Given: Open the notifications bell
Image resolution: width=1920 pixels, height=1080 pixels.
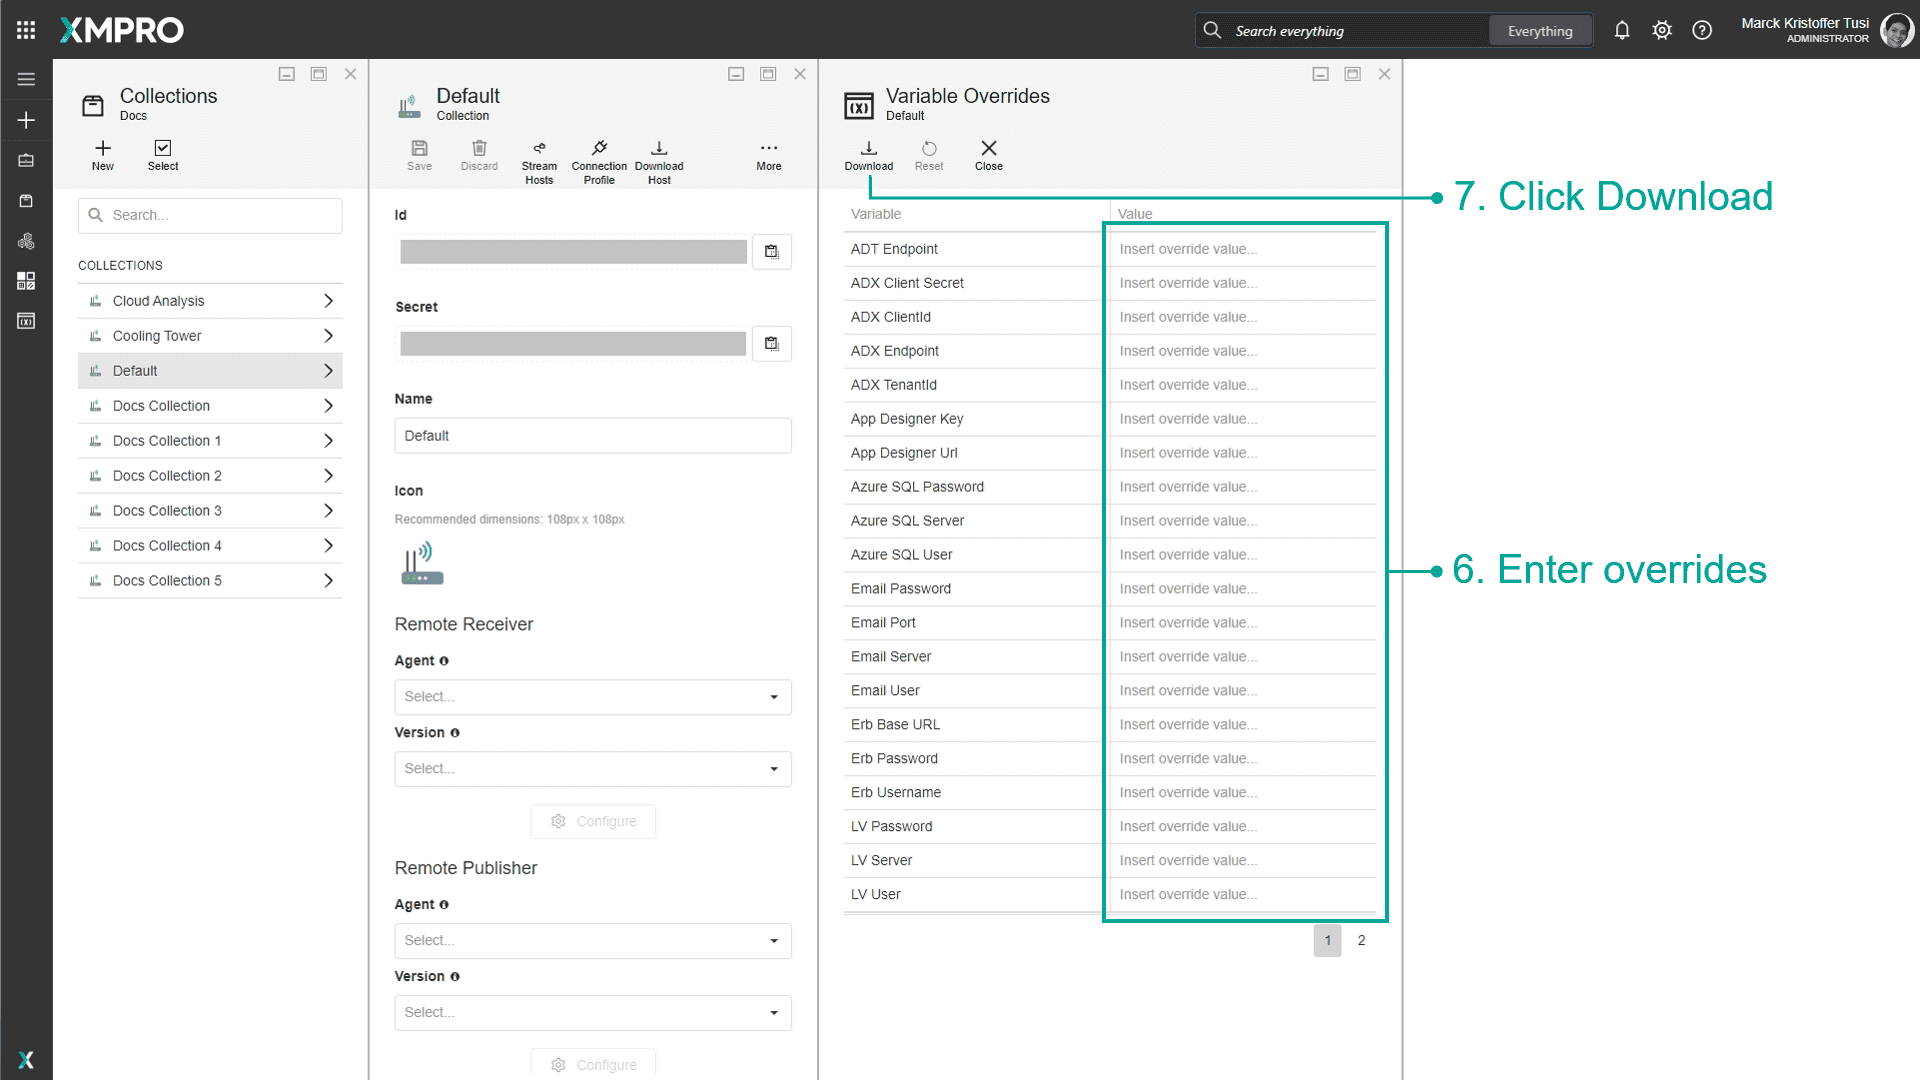Looking at the screenshot, I should 1621,31.
